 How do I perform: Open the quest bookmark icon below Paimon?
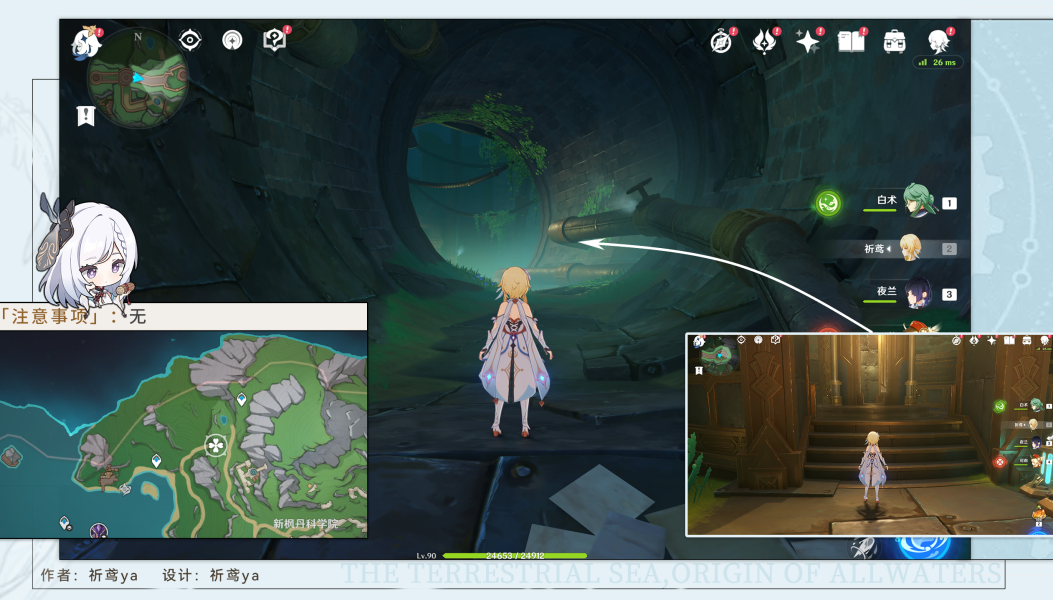pos(86,116)
